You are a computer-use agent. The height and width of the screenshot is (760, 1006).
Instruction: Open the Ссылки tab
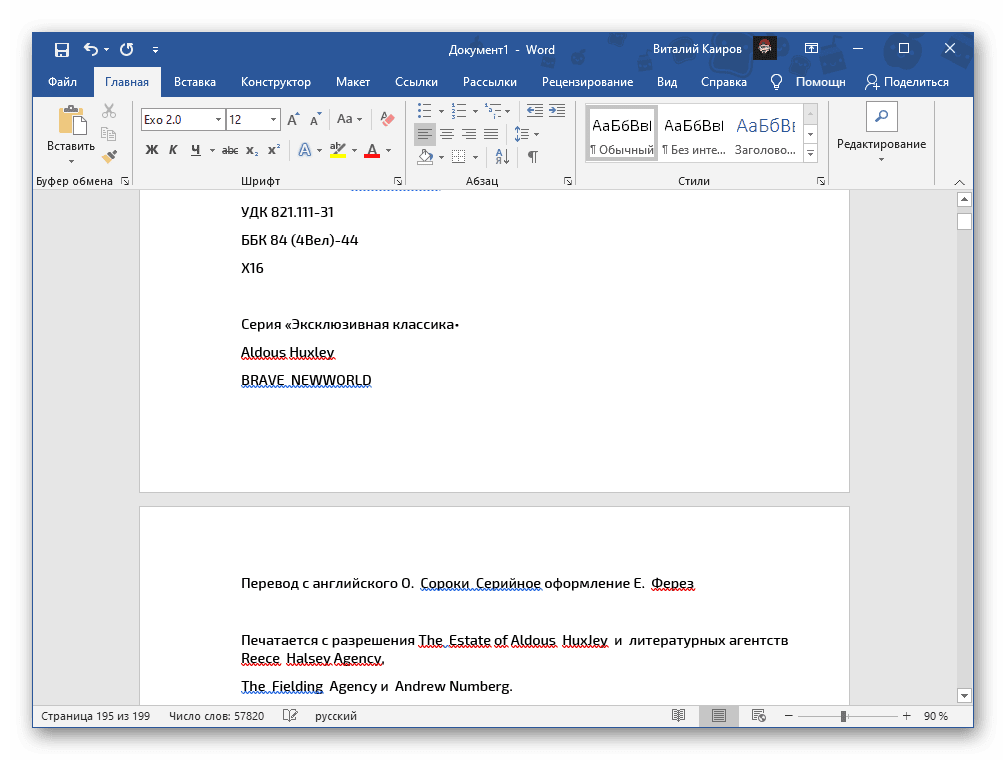(416, 82)
